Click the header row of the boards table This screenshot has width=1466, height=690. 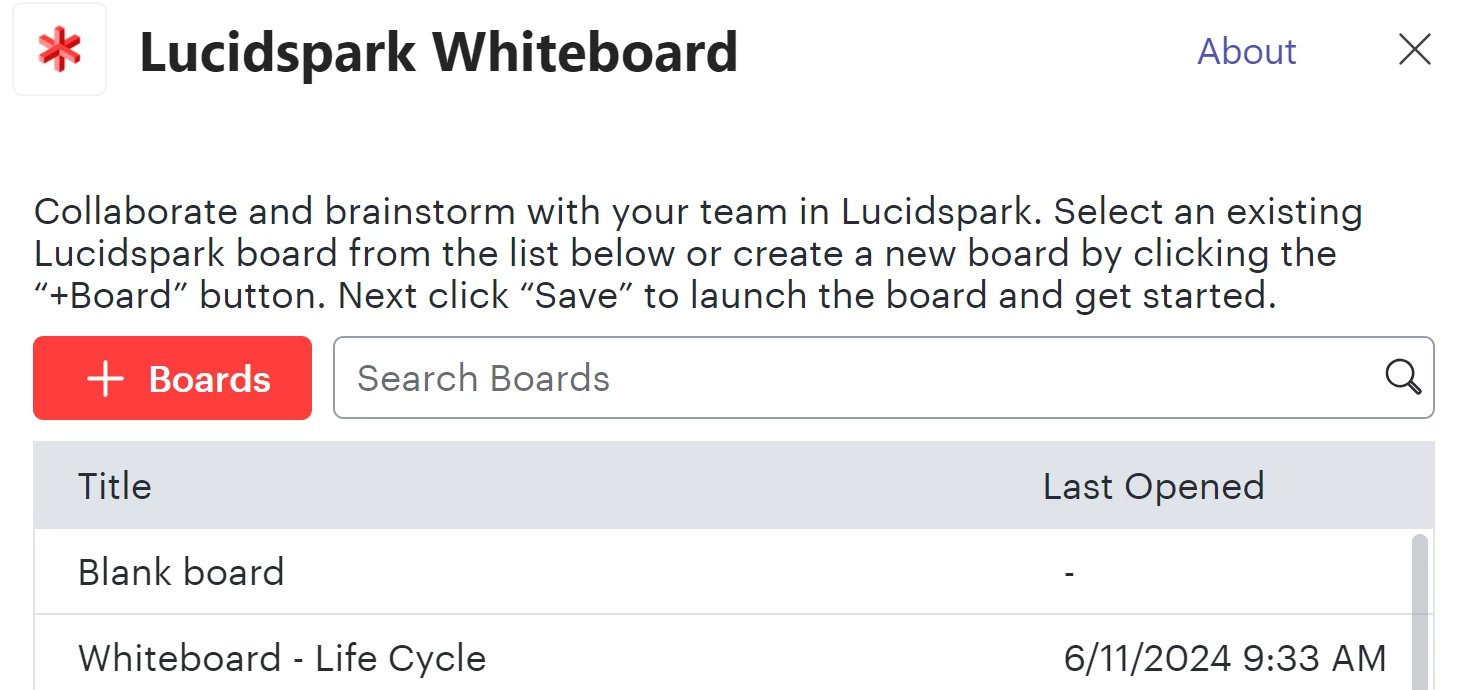[x=700, y=486]
